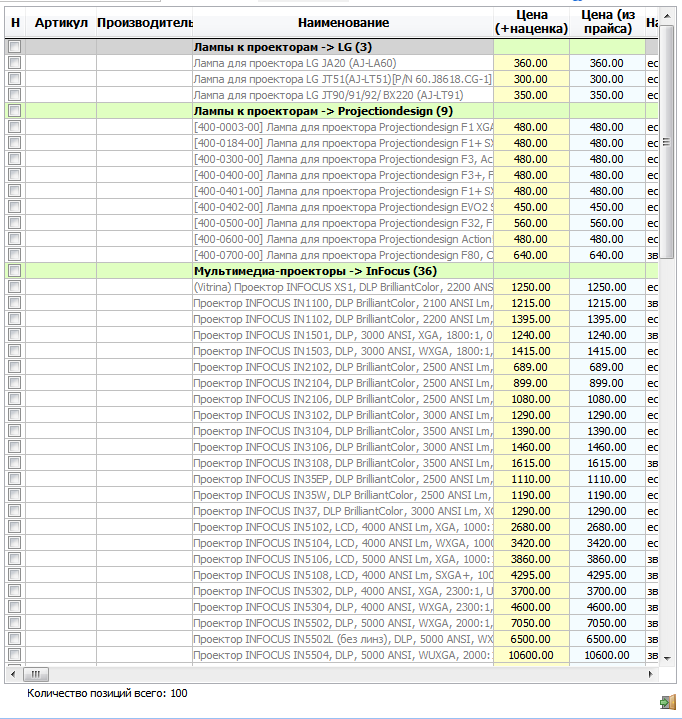Viewport: 682px width, 719px height.
Task: Tick the checkbox for projector INFOCUS IN1100
Action: pos(15,303)
